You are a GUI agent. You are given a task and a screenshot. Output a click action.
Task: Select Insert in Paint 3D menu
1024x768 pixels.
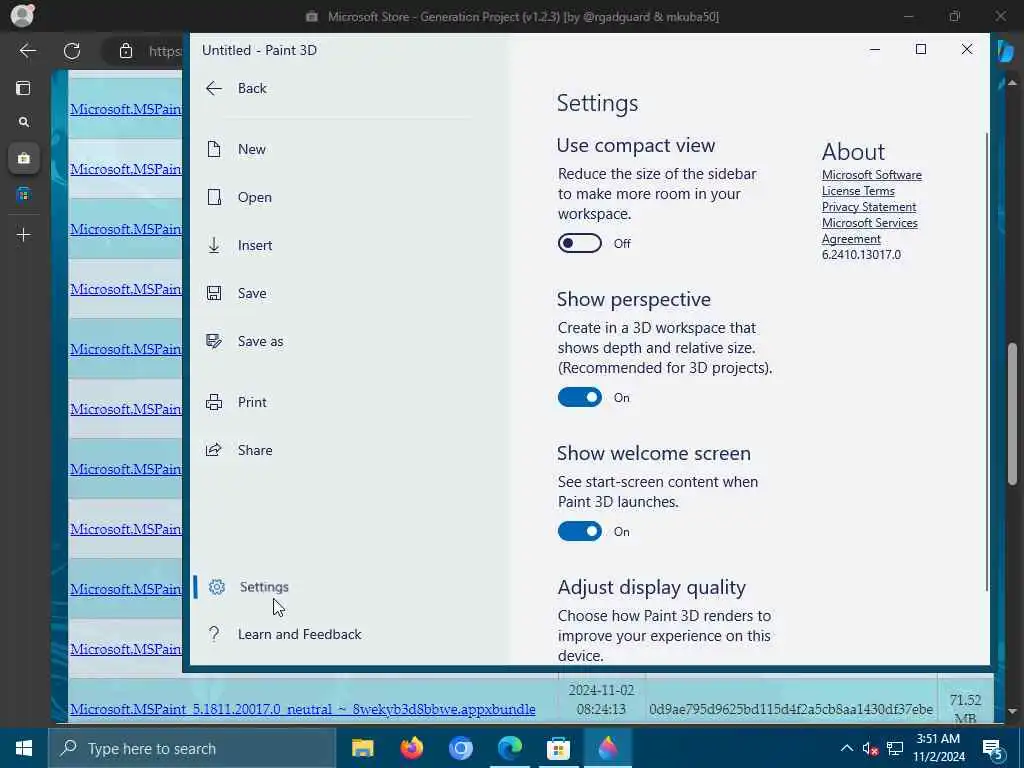pyautogui.click(x=239, y=246)
